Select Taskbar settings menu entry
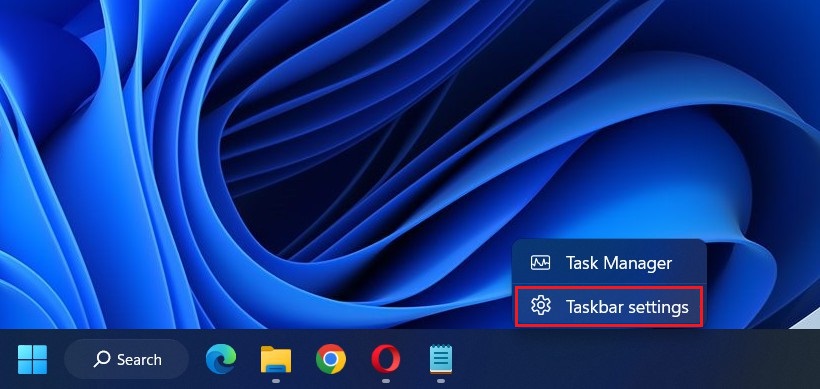The width and height of the screenshot is (820, 389). (609, 307)
